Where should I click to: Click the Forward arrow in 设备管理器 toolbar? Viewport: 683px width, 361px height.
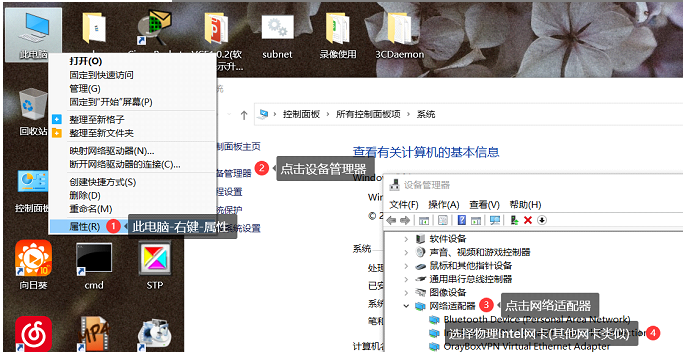[x=405, y=220]
